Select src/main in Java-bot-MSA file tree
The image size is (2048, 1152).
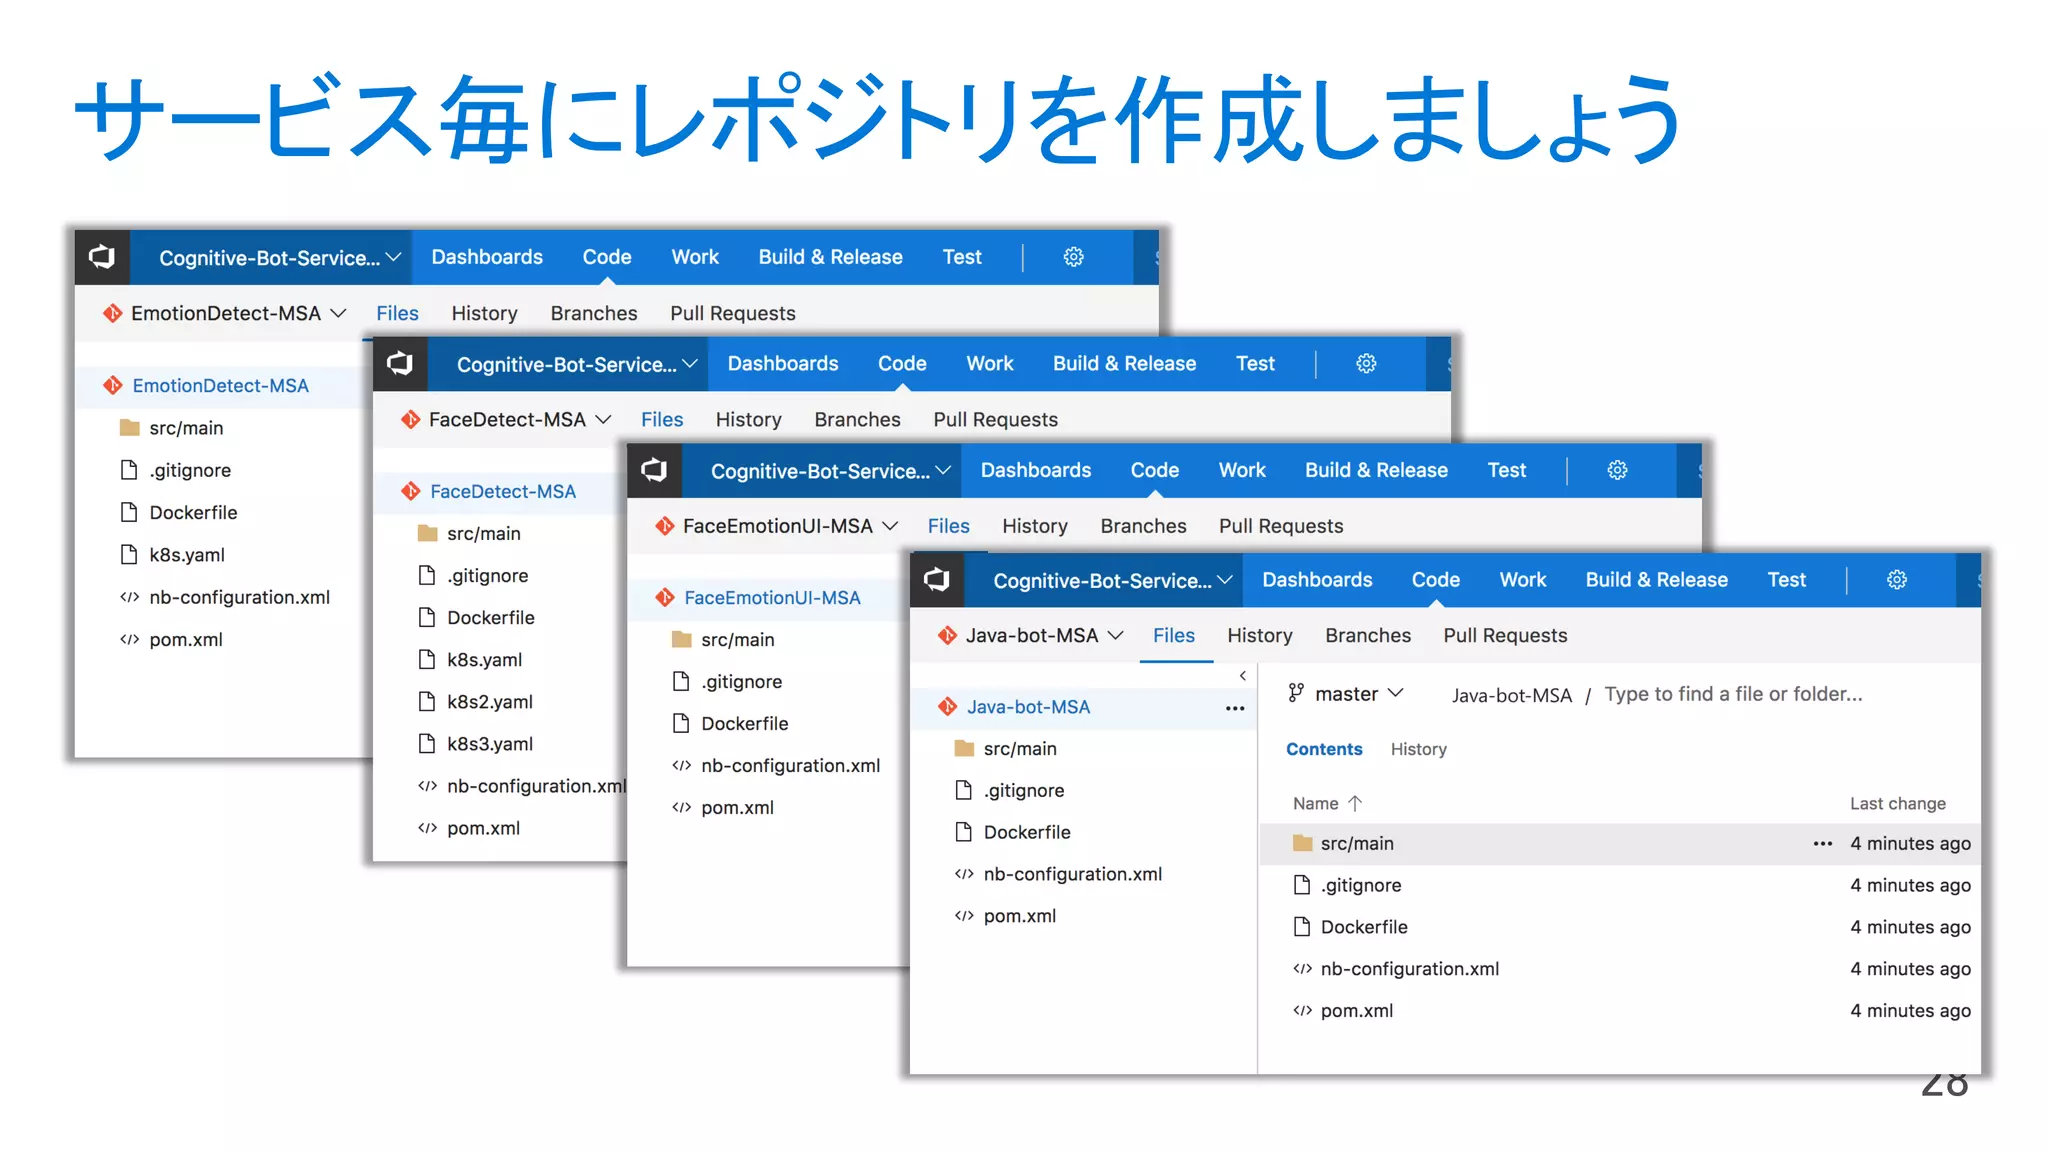click(1019, 748)
